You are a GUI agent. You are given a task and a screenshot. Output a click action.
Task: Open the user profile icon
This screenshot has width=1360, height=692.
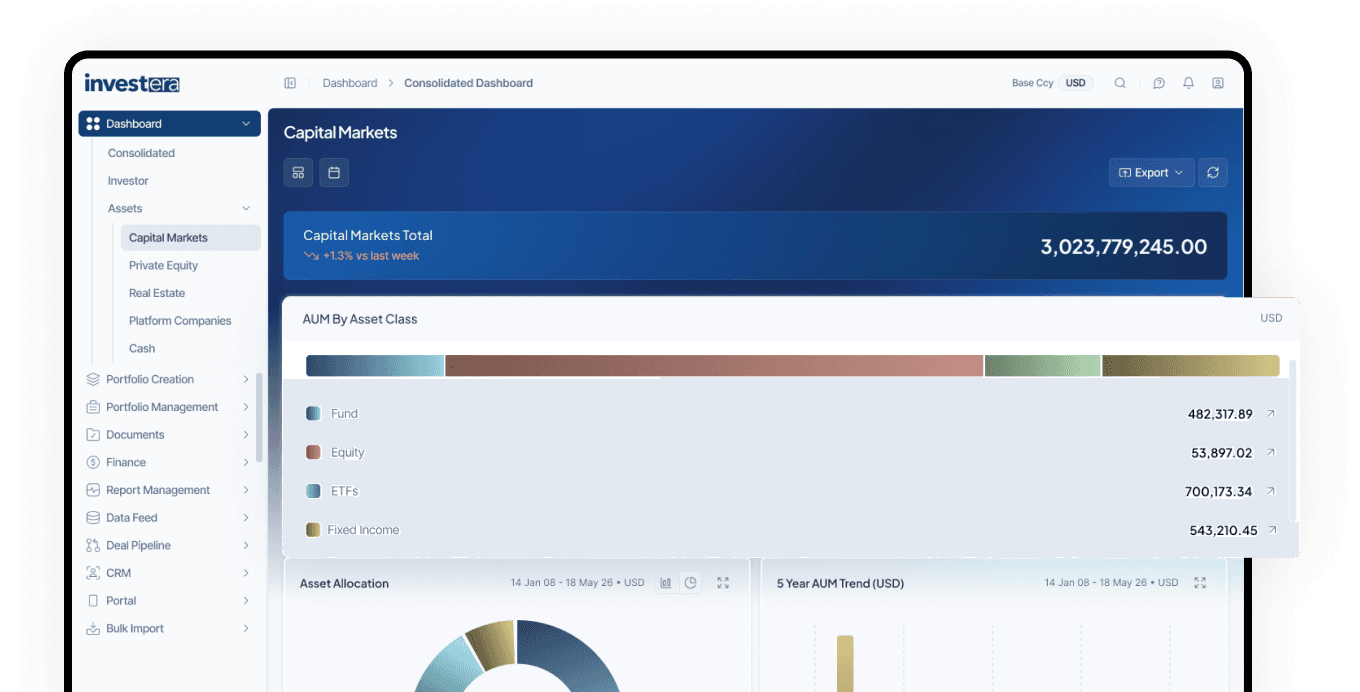click(1218, 83)
